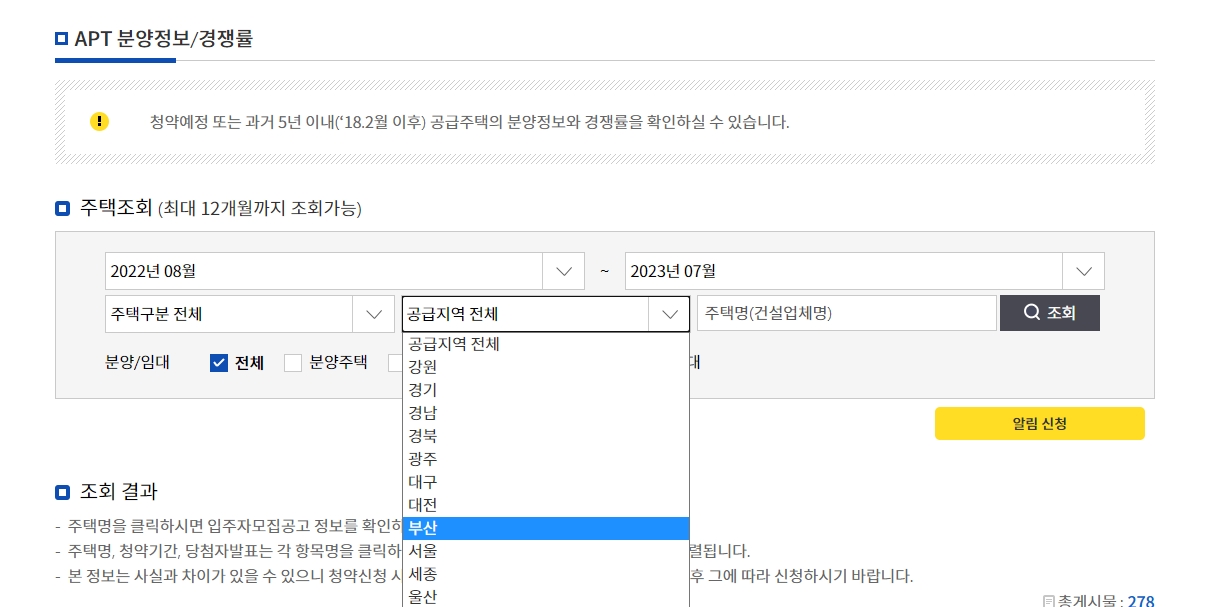Screen dimensions: 1216x607
Task: Select 대구 from the region dropdown
Action: point(423,482)
